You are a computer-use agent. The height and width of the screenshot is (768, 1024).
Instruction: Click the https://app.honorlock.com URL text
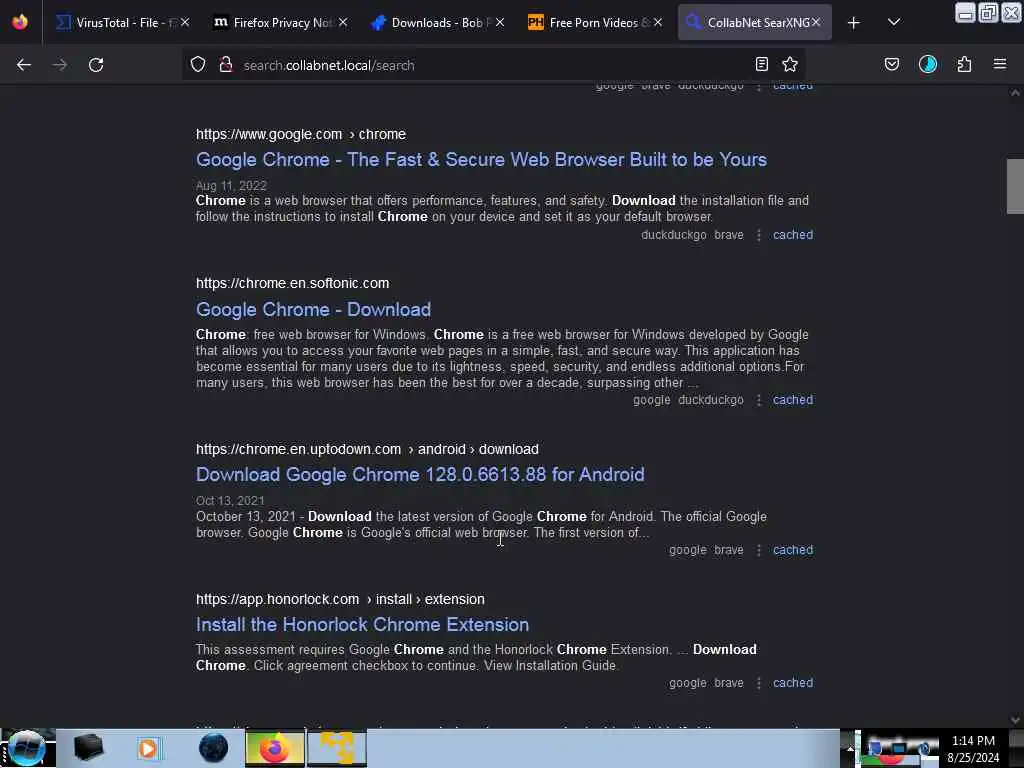click(278, 600)
